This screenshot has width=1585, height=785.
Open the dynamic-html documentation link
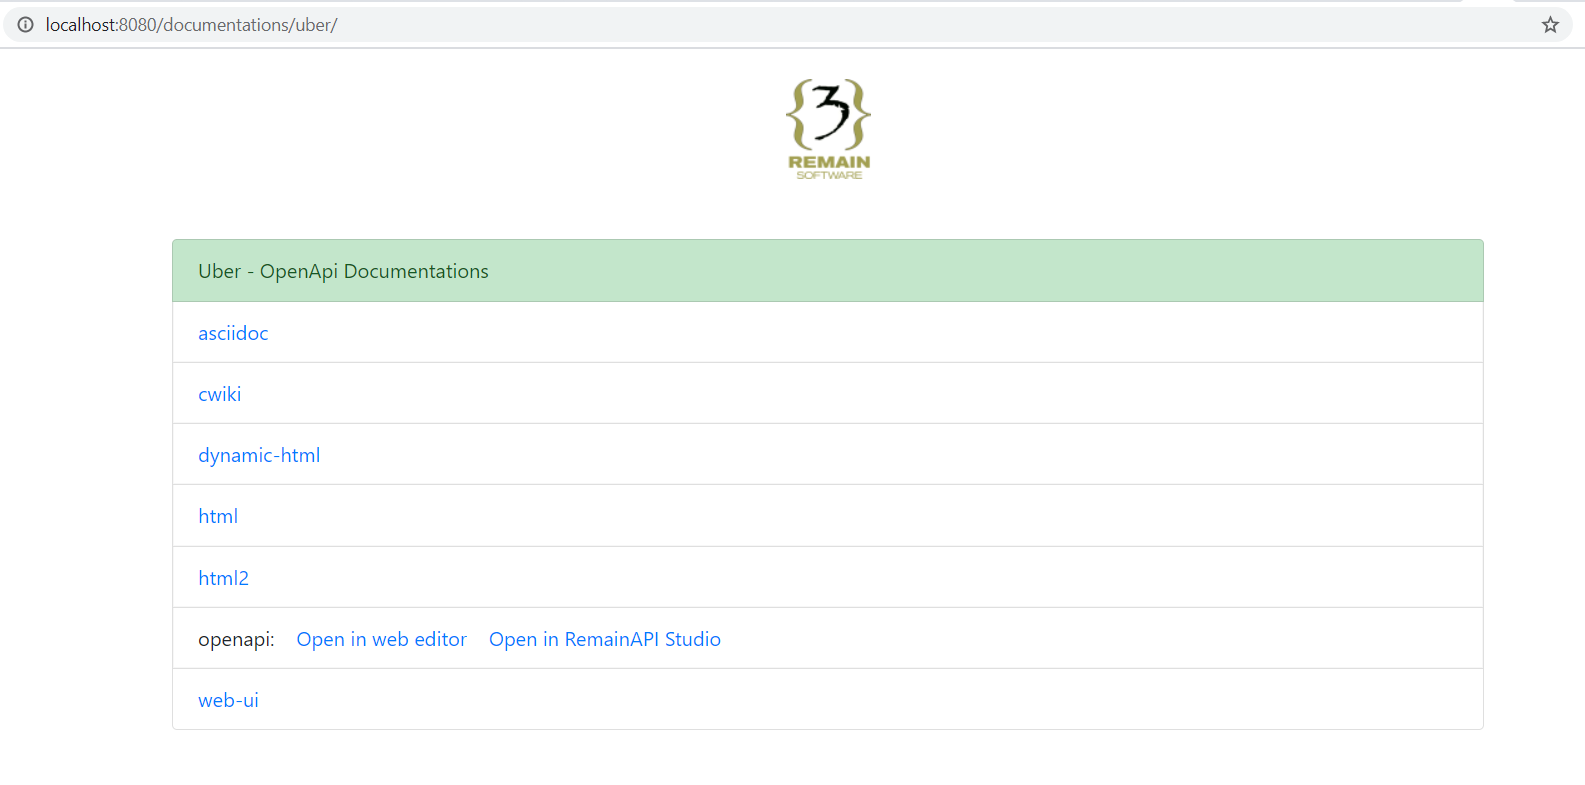(259, 455)
